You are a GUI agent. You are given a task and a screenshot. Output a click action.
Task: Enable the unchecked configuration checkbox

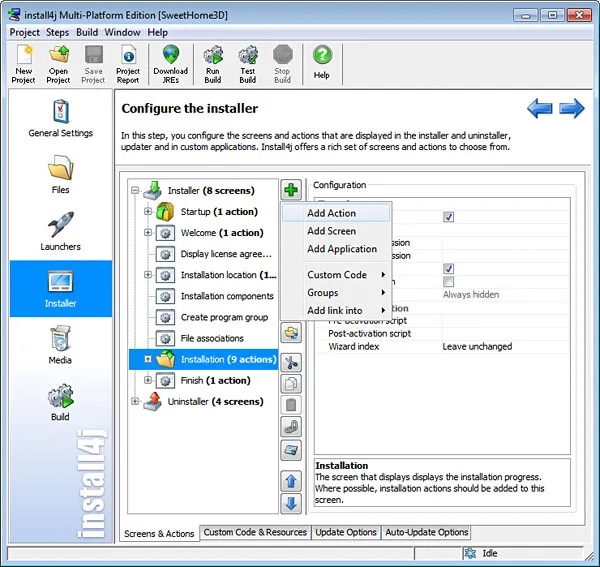click(448, 282)
